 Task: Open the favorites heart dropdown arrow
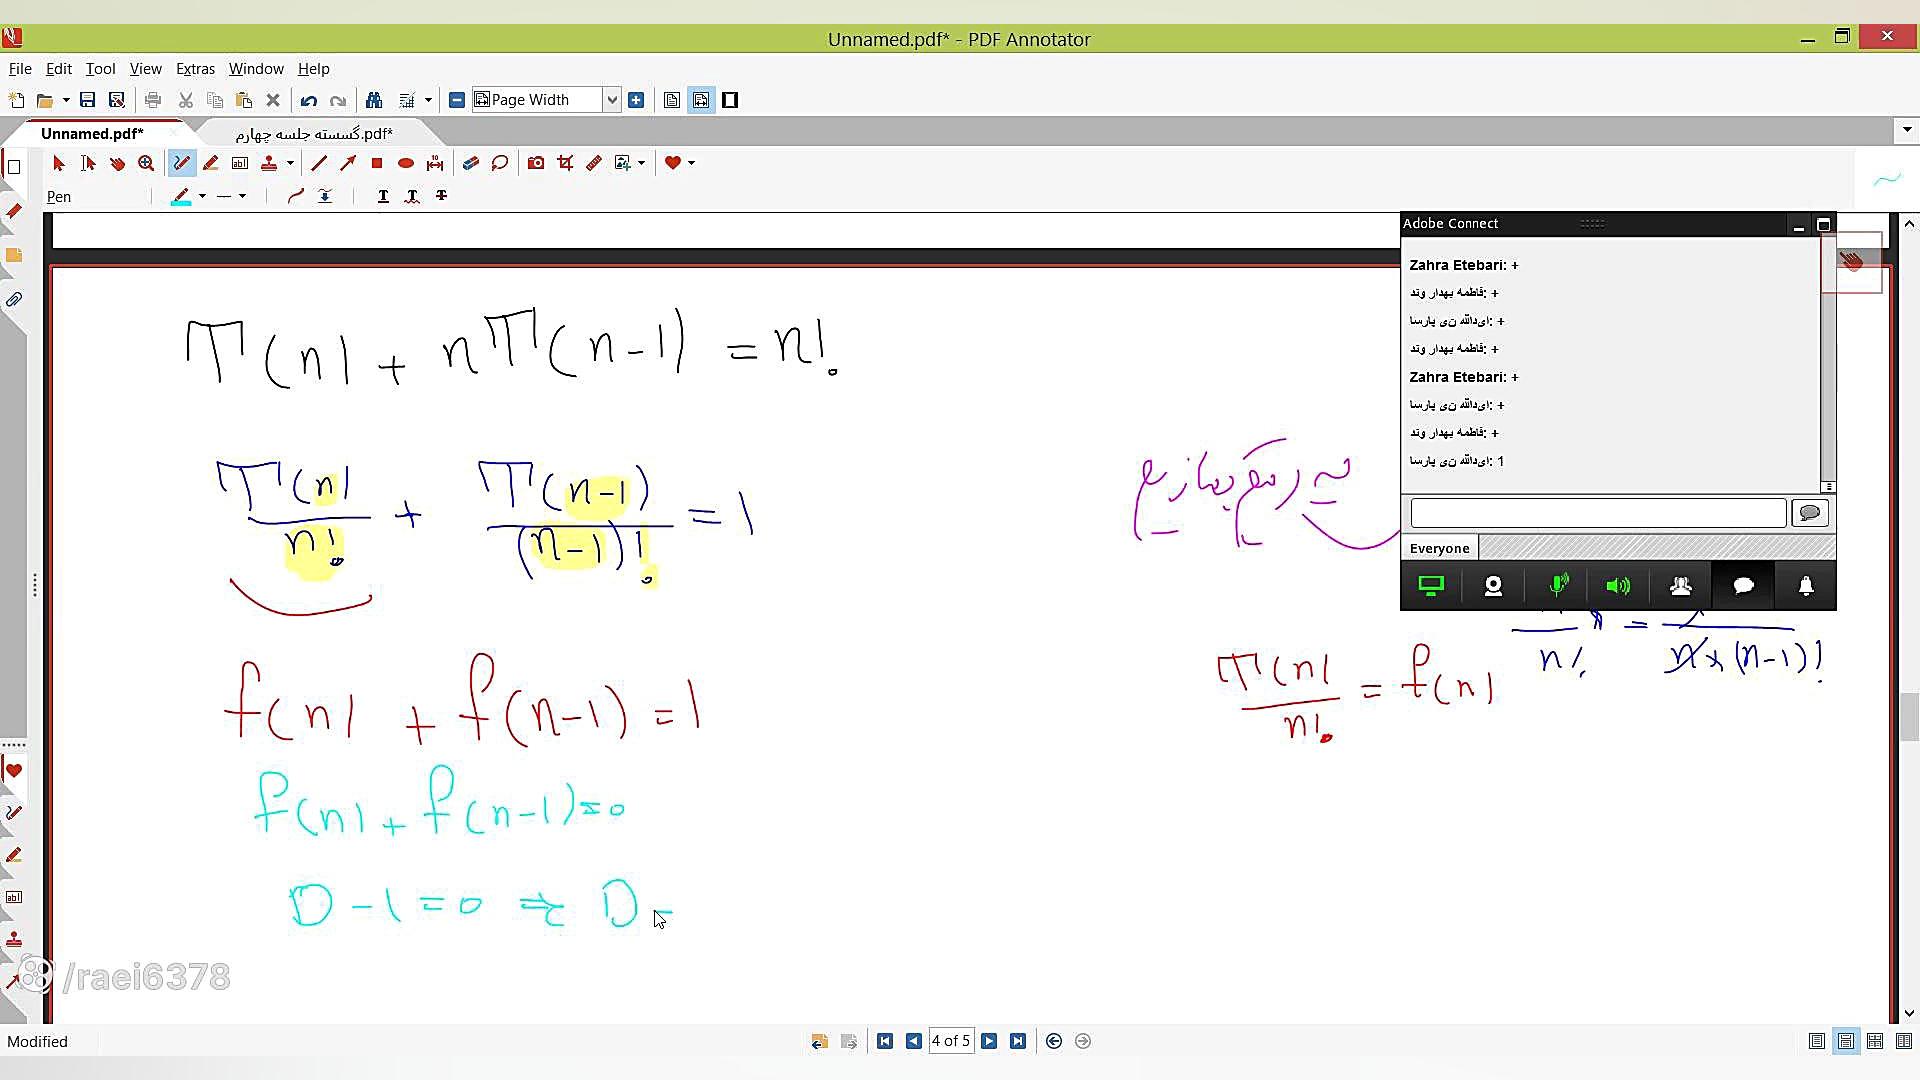(x=691, y=163)
